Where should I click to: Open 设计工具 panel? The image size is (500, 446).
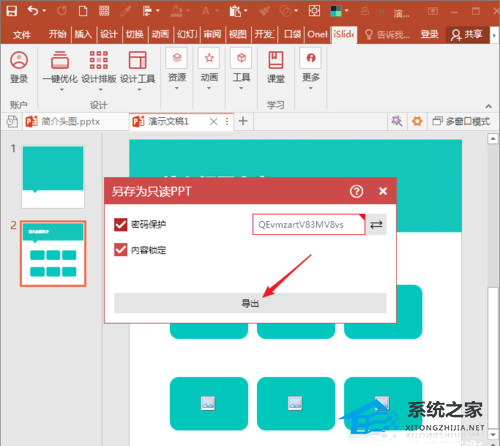click(x=138, y=68)
